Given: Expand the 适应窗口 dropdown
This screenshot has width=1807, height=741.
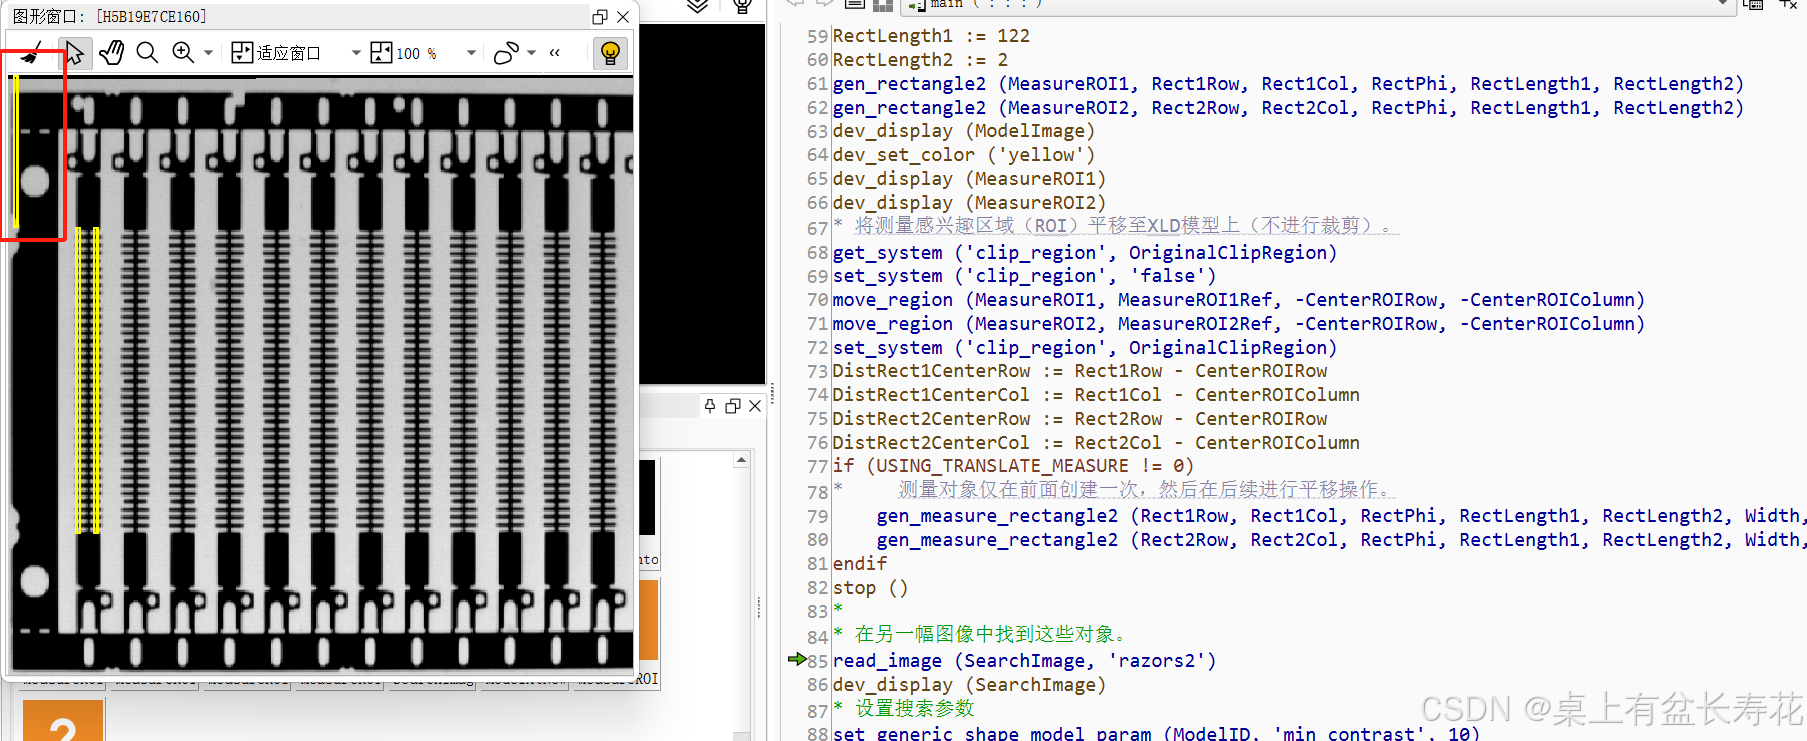Looking at the screenshot, I should [x=356, y=53].
